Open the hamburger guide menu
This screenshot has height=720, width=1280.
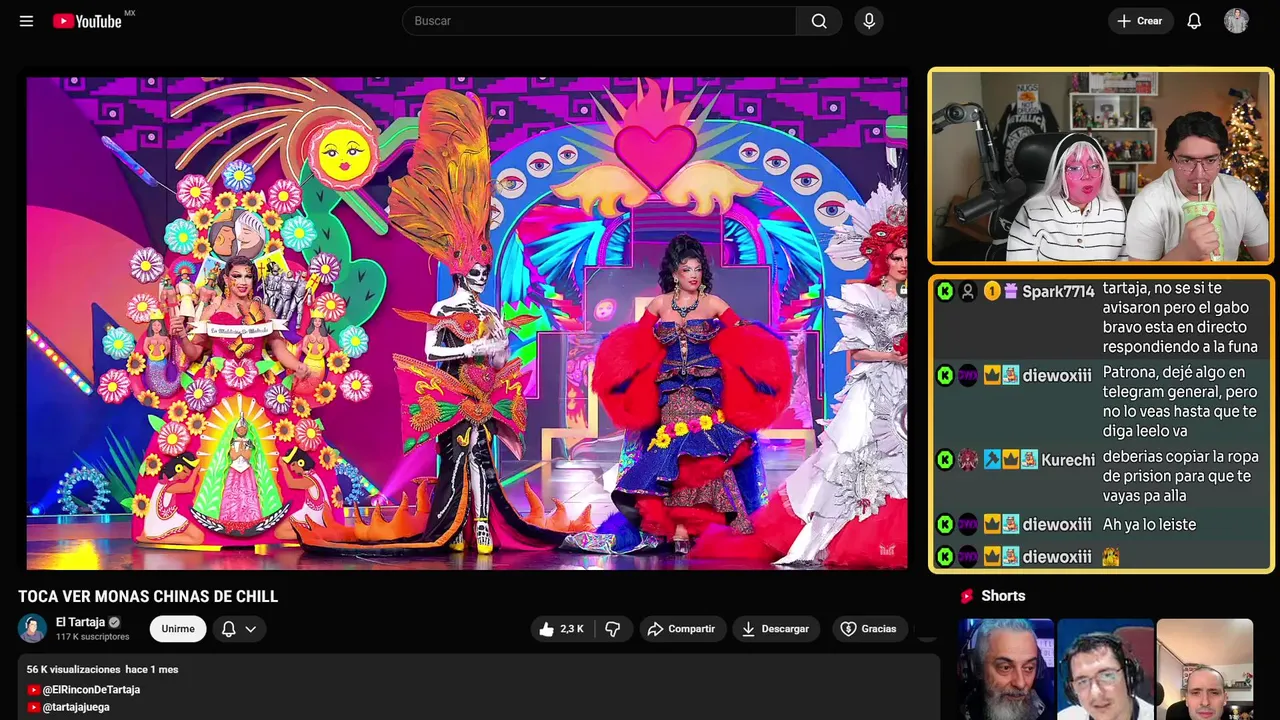tap(27, 21)
